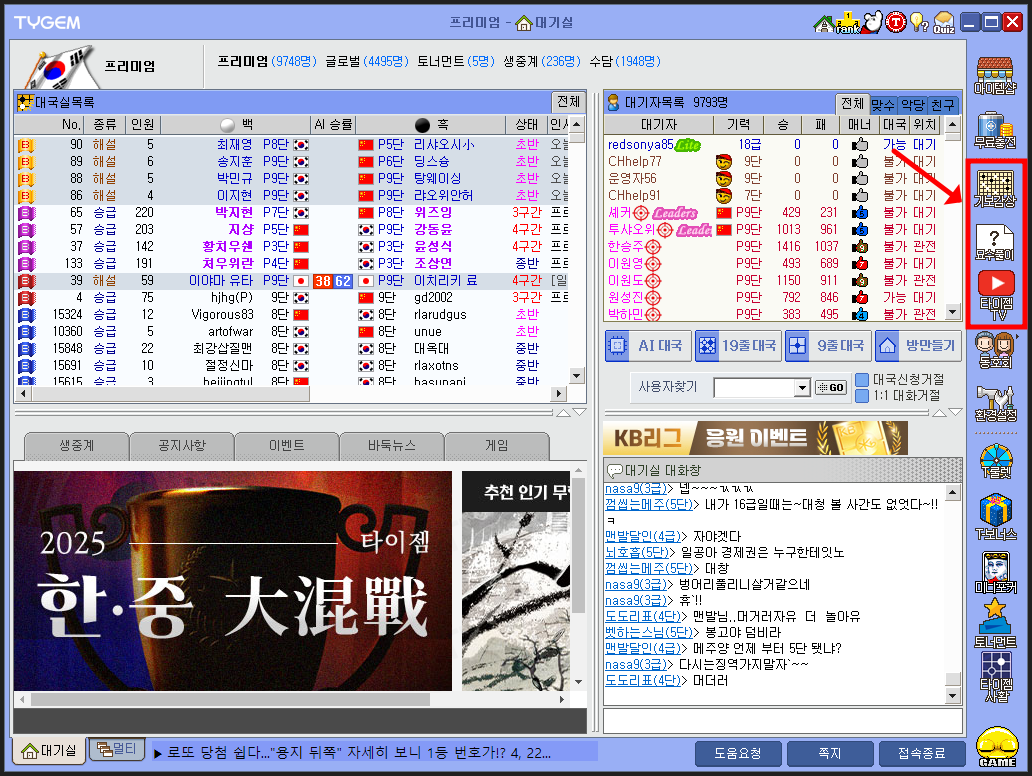The width and height of the screenshot is (1032, 776).
Task: Open the rank podium icon
Action: tap(848, 23)
